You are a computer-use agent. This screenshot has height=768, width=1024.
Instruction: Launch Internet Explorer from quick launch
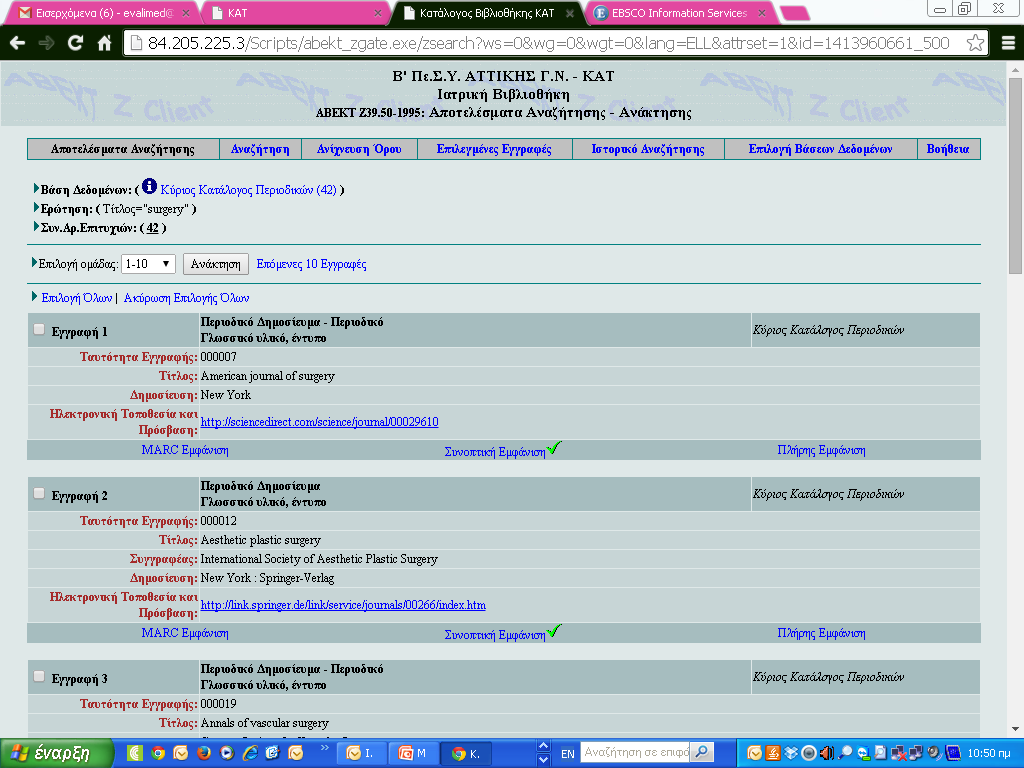click(x=249, y=753)
